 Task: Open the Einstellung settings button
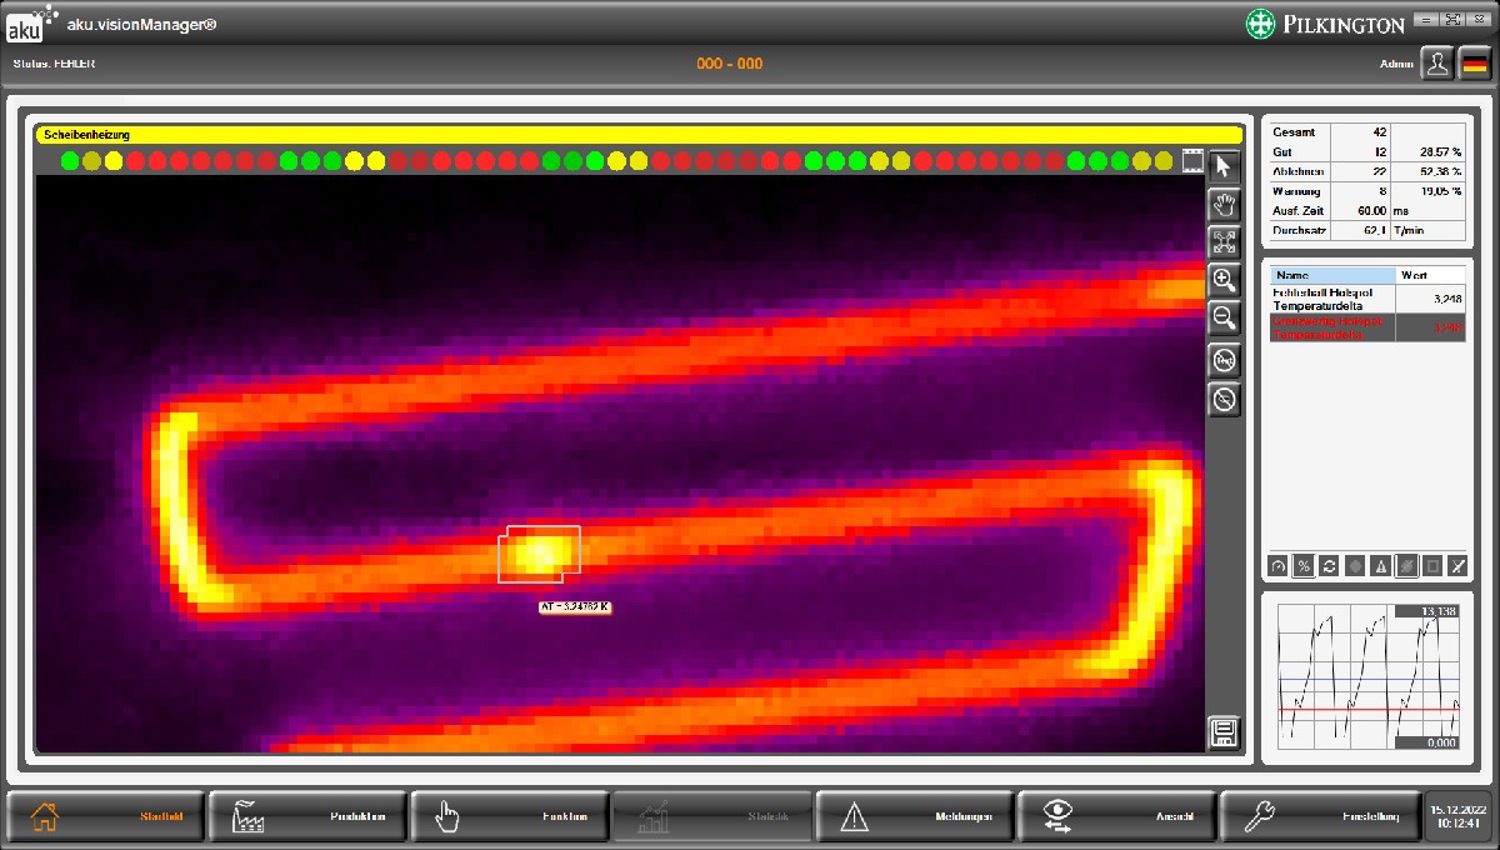(x=1320, y=816)
